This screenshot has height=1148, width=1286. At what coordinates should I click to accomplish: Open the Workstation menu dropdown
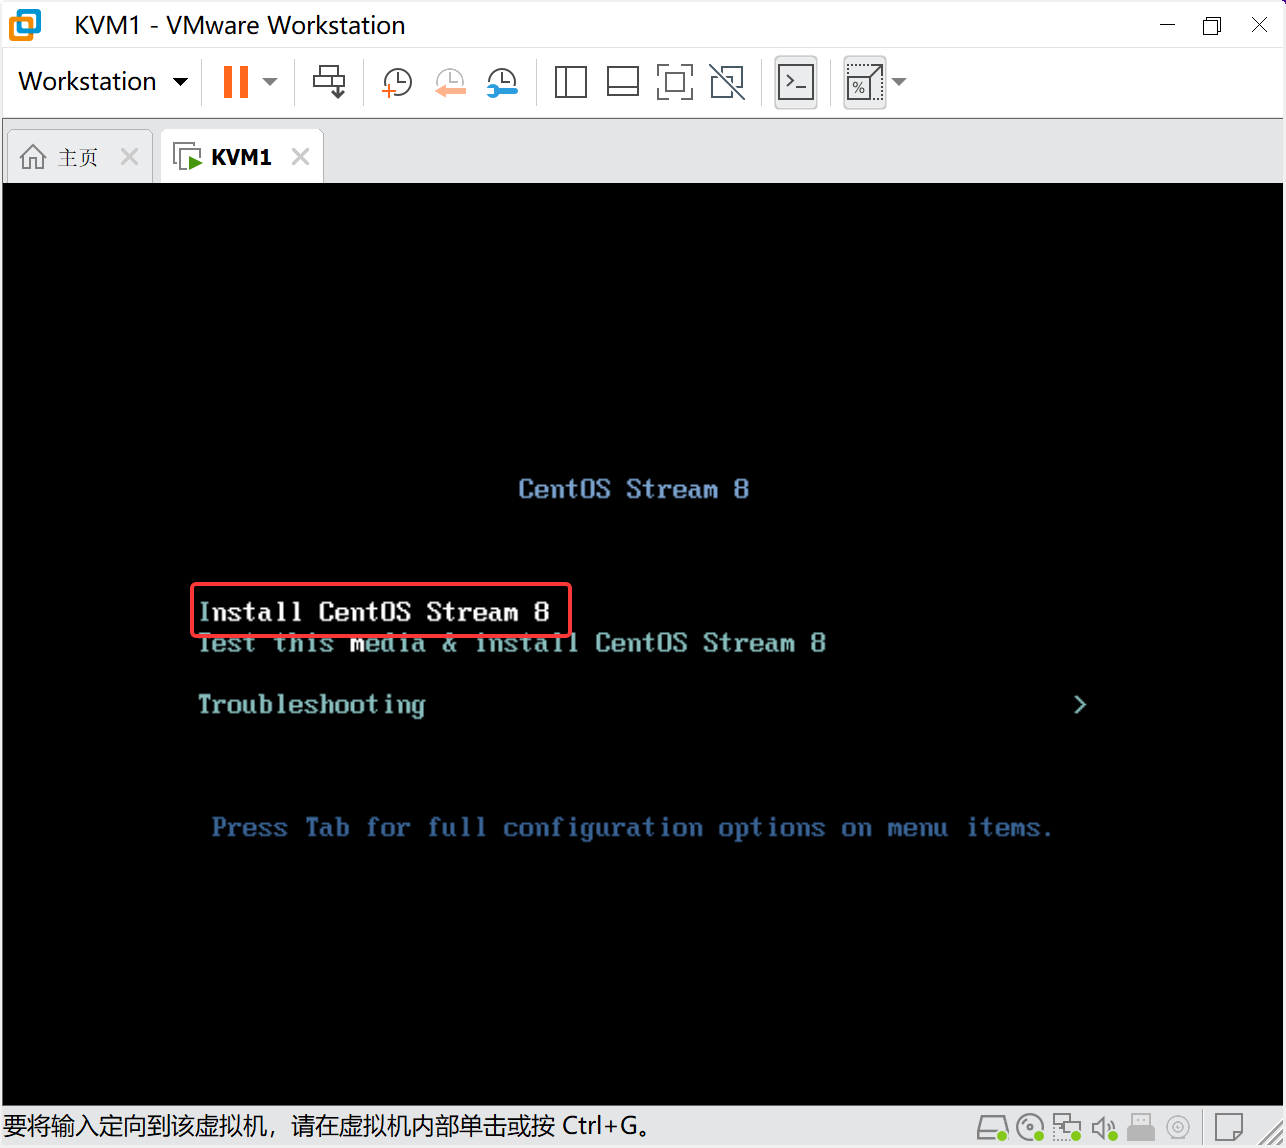(103, 81)
